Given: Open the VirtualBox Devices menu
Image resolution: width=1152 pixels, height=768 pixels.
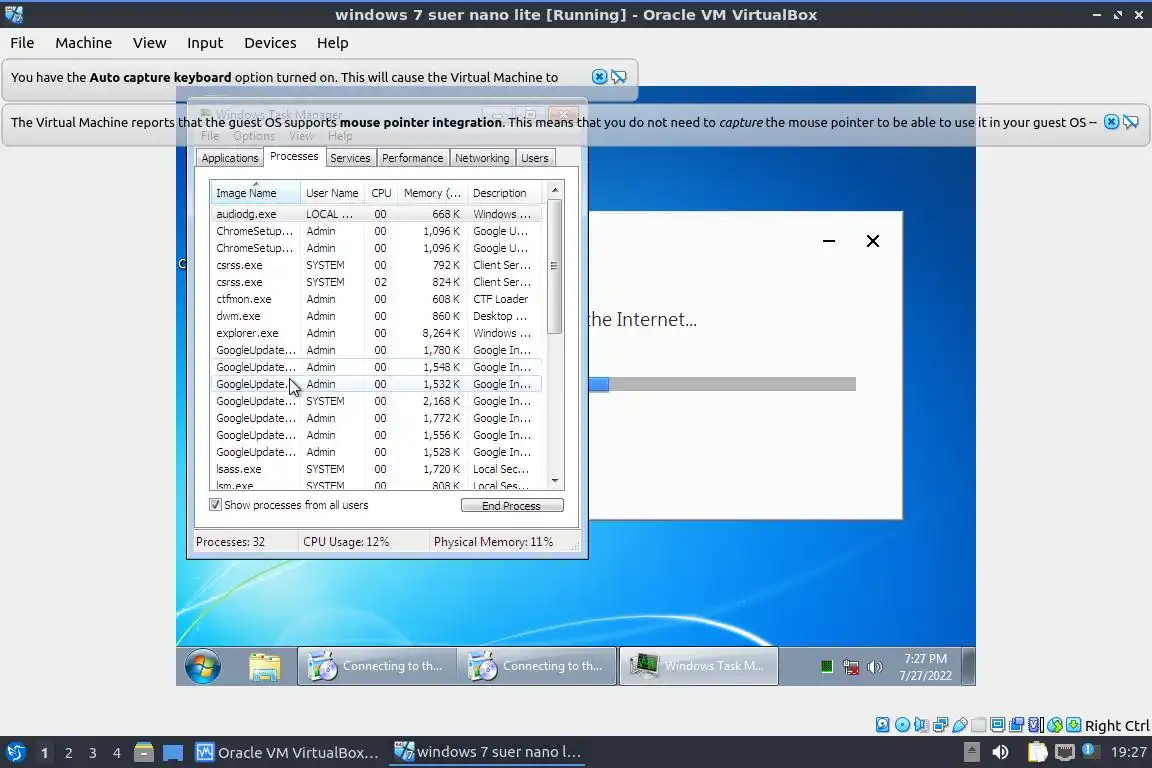Looking at the screenshot, I should point(270,43).
